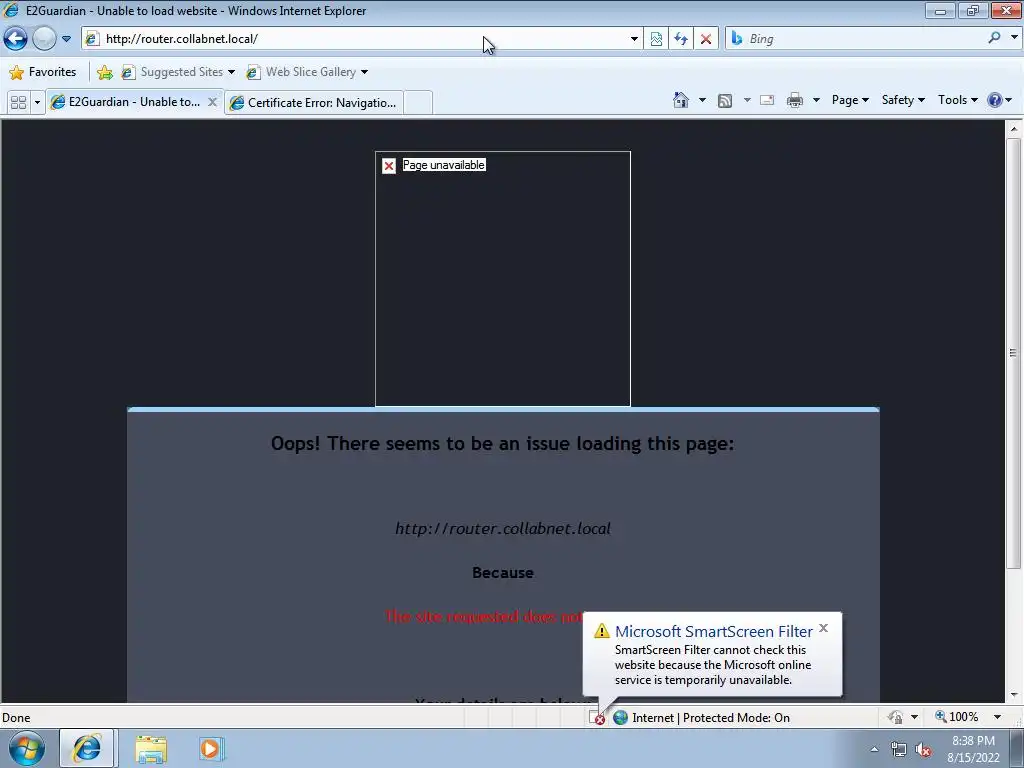
Task: Click Internet | Protected Mode: On zone
Action: pos(702,718)
